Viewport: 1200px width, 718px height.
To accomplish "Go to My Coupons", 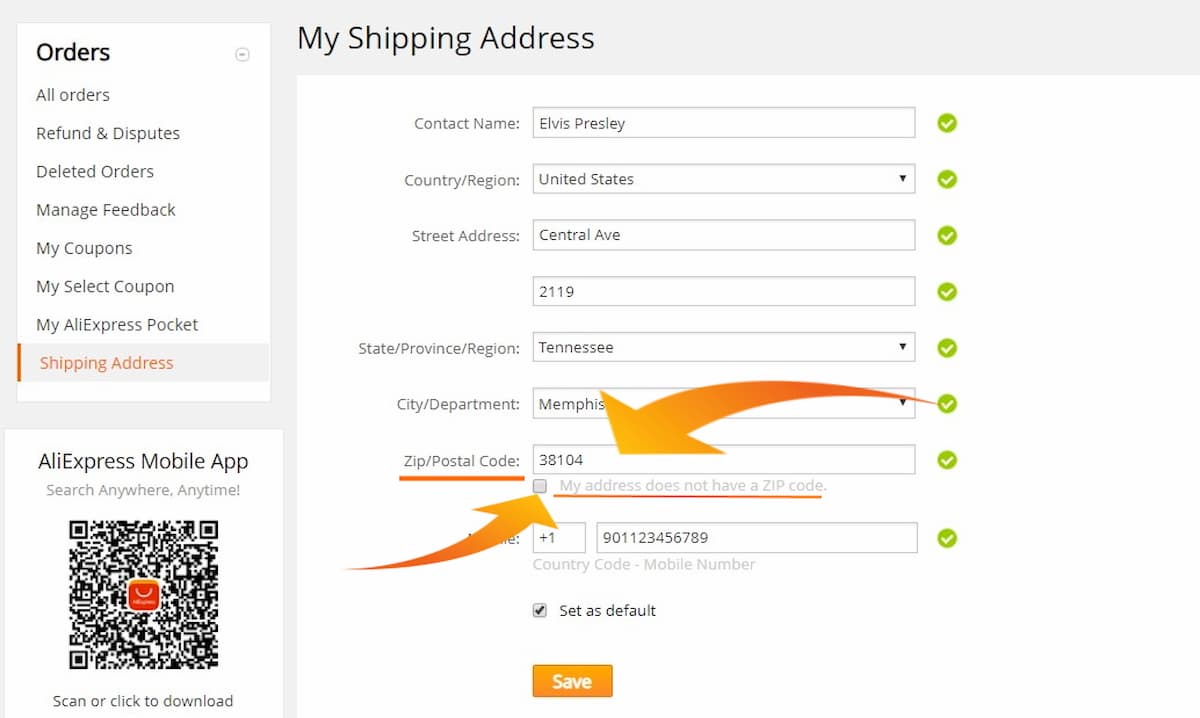I will 84,247.
